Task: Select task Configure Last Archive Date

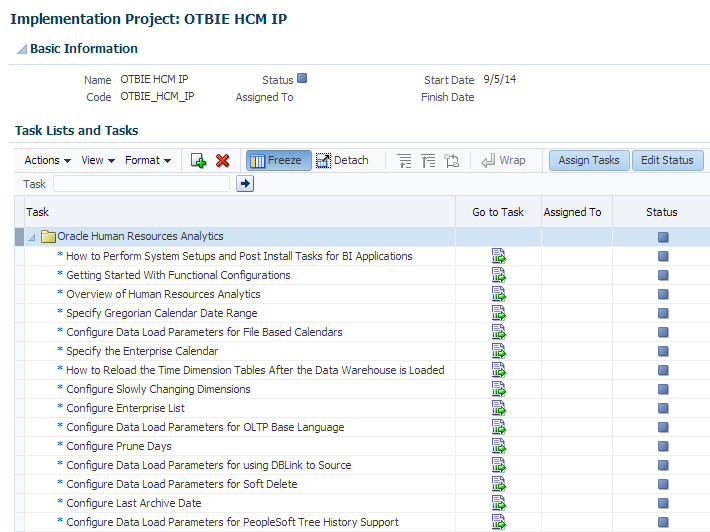Action: pyautogui.click(x=134, y=503)
